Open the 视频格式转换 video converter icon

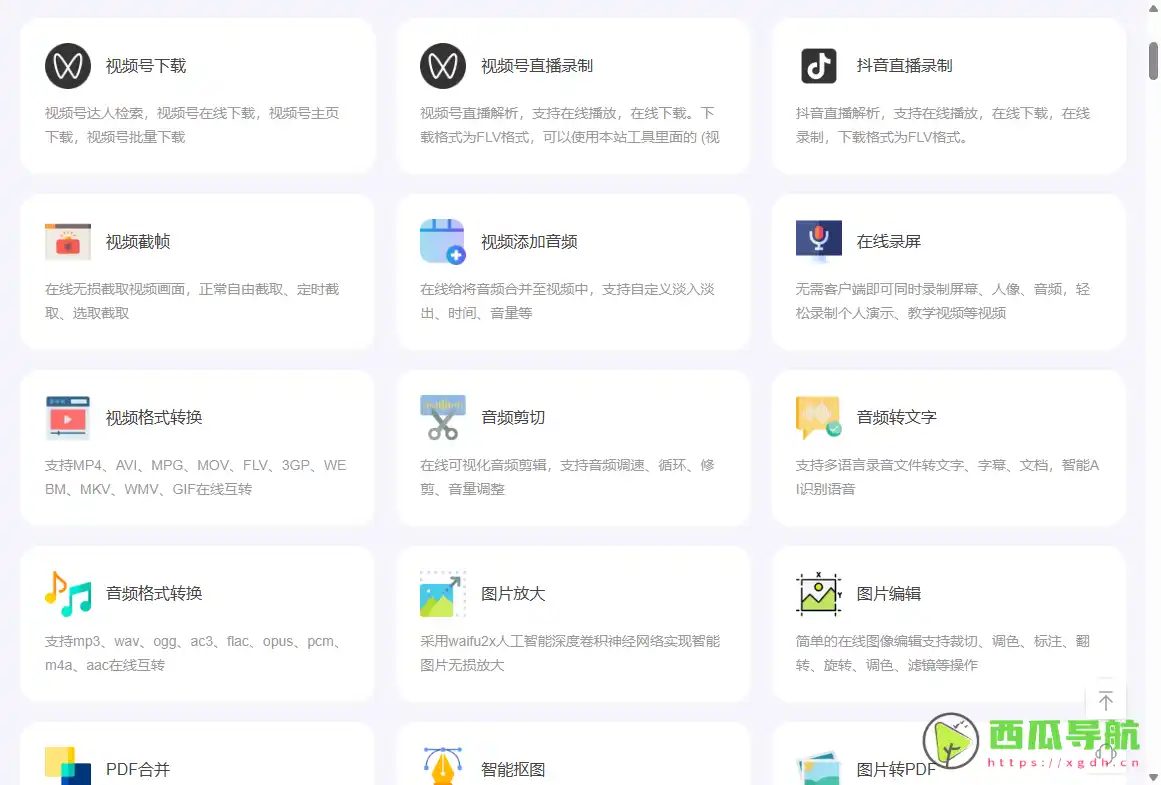pos(68,417)
